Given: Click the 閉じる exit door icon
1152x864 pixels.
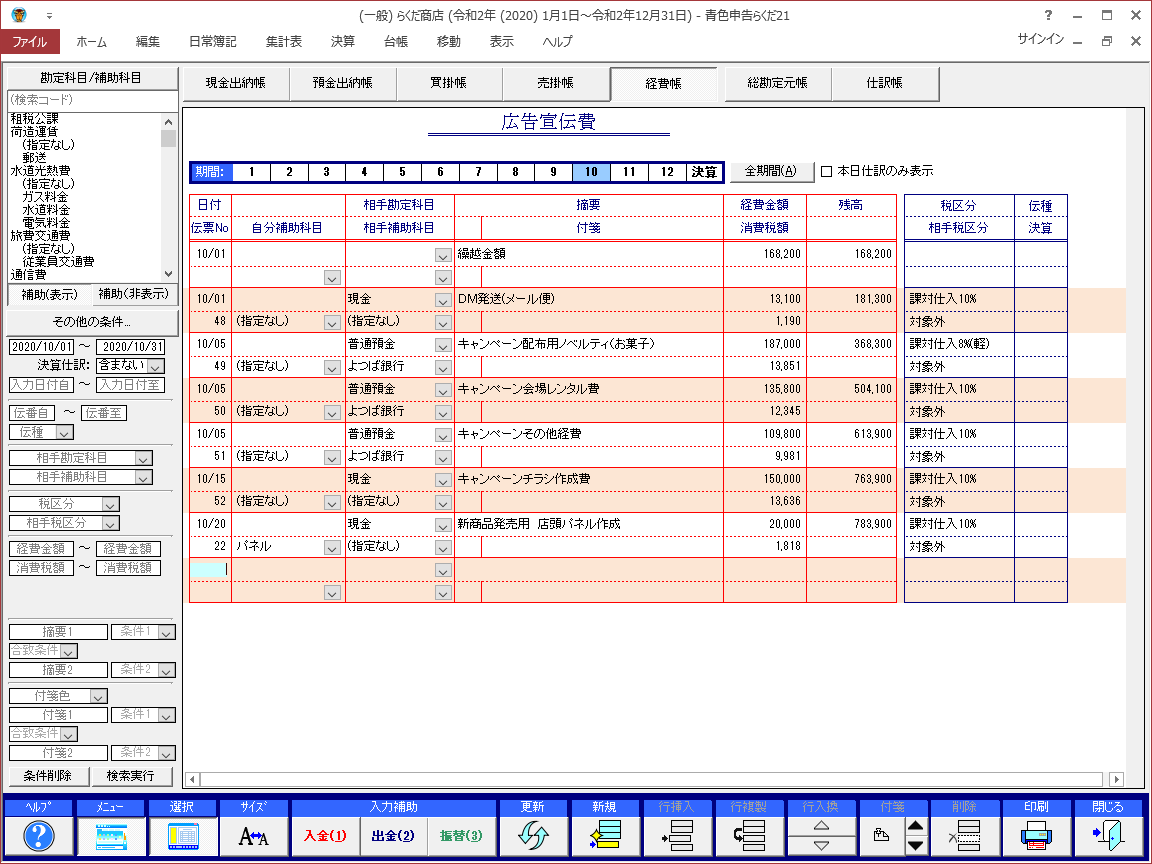Looking at the screenshot, I should [1108, 836].
